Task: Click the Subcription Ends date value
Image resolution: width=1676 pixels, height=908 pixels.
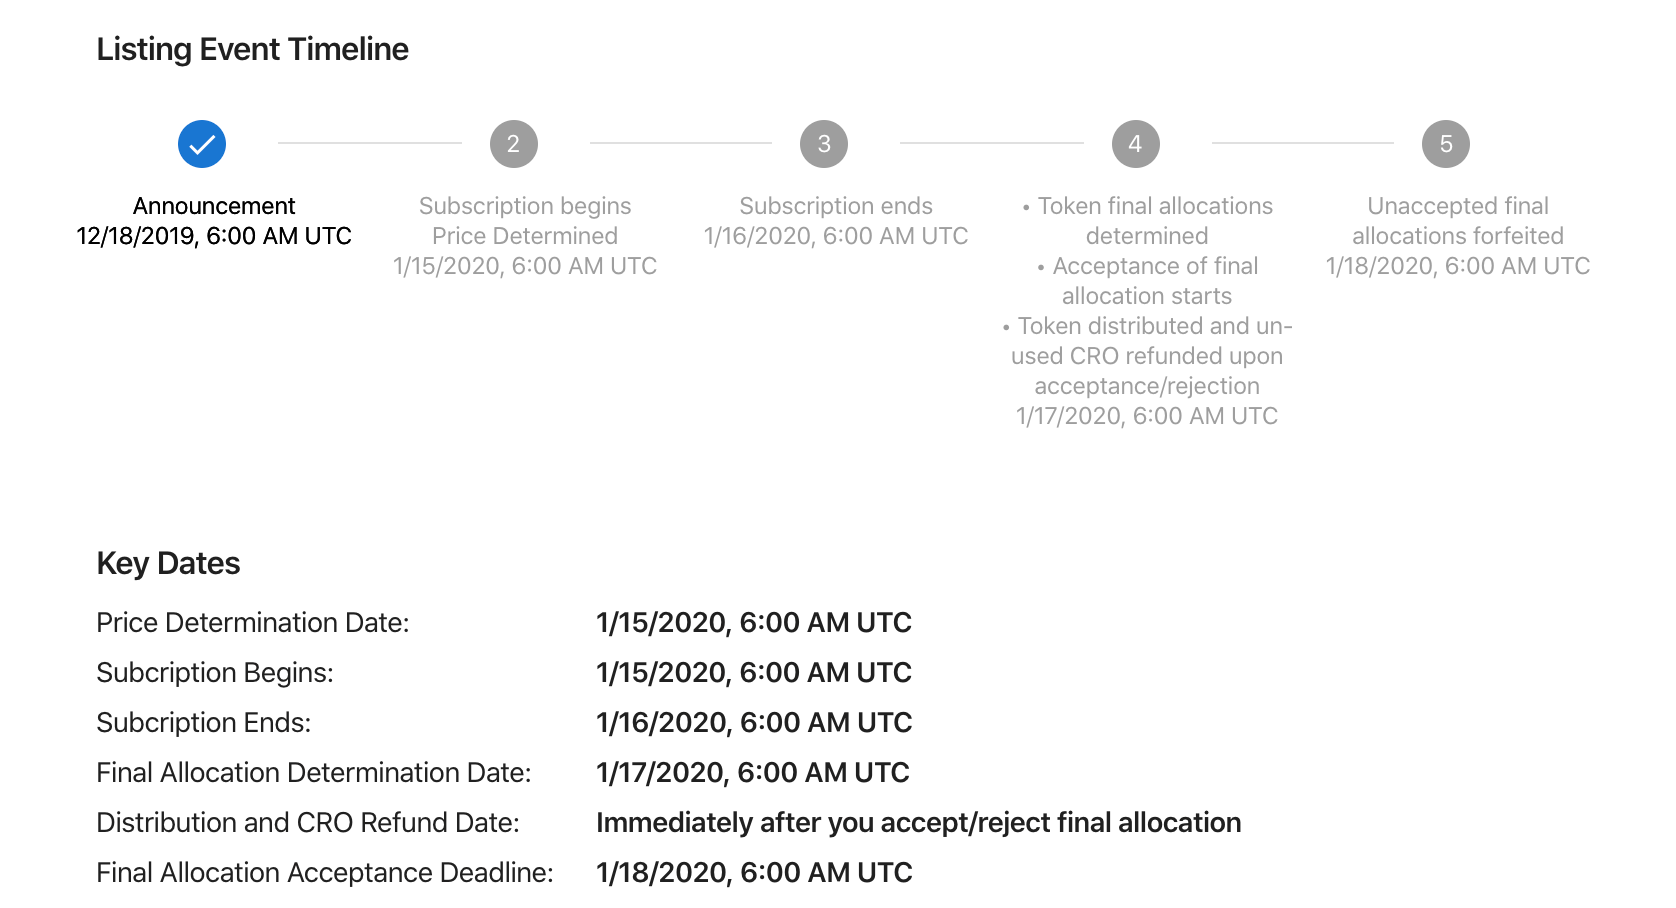Action: pos(754,722)
